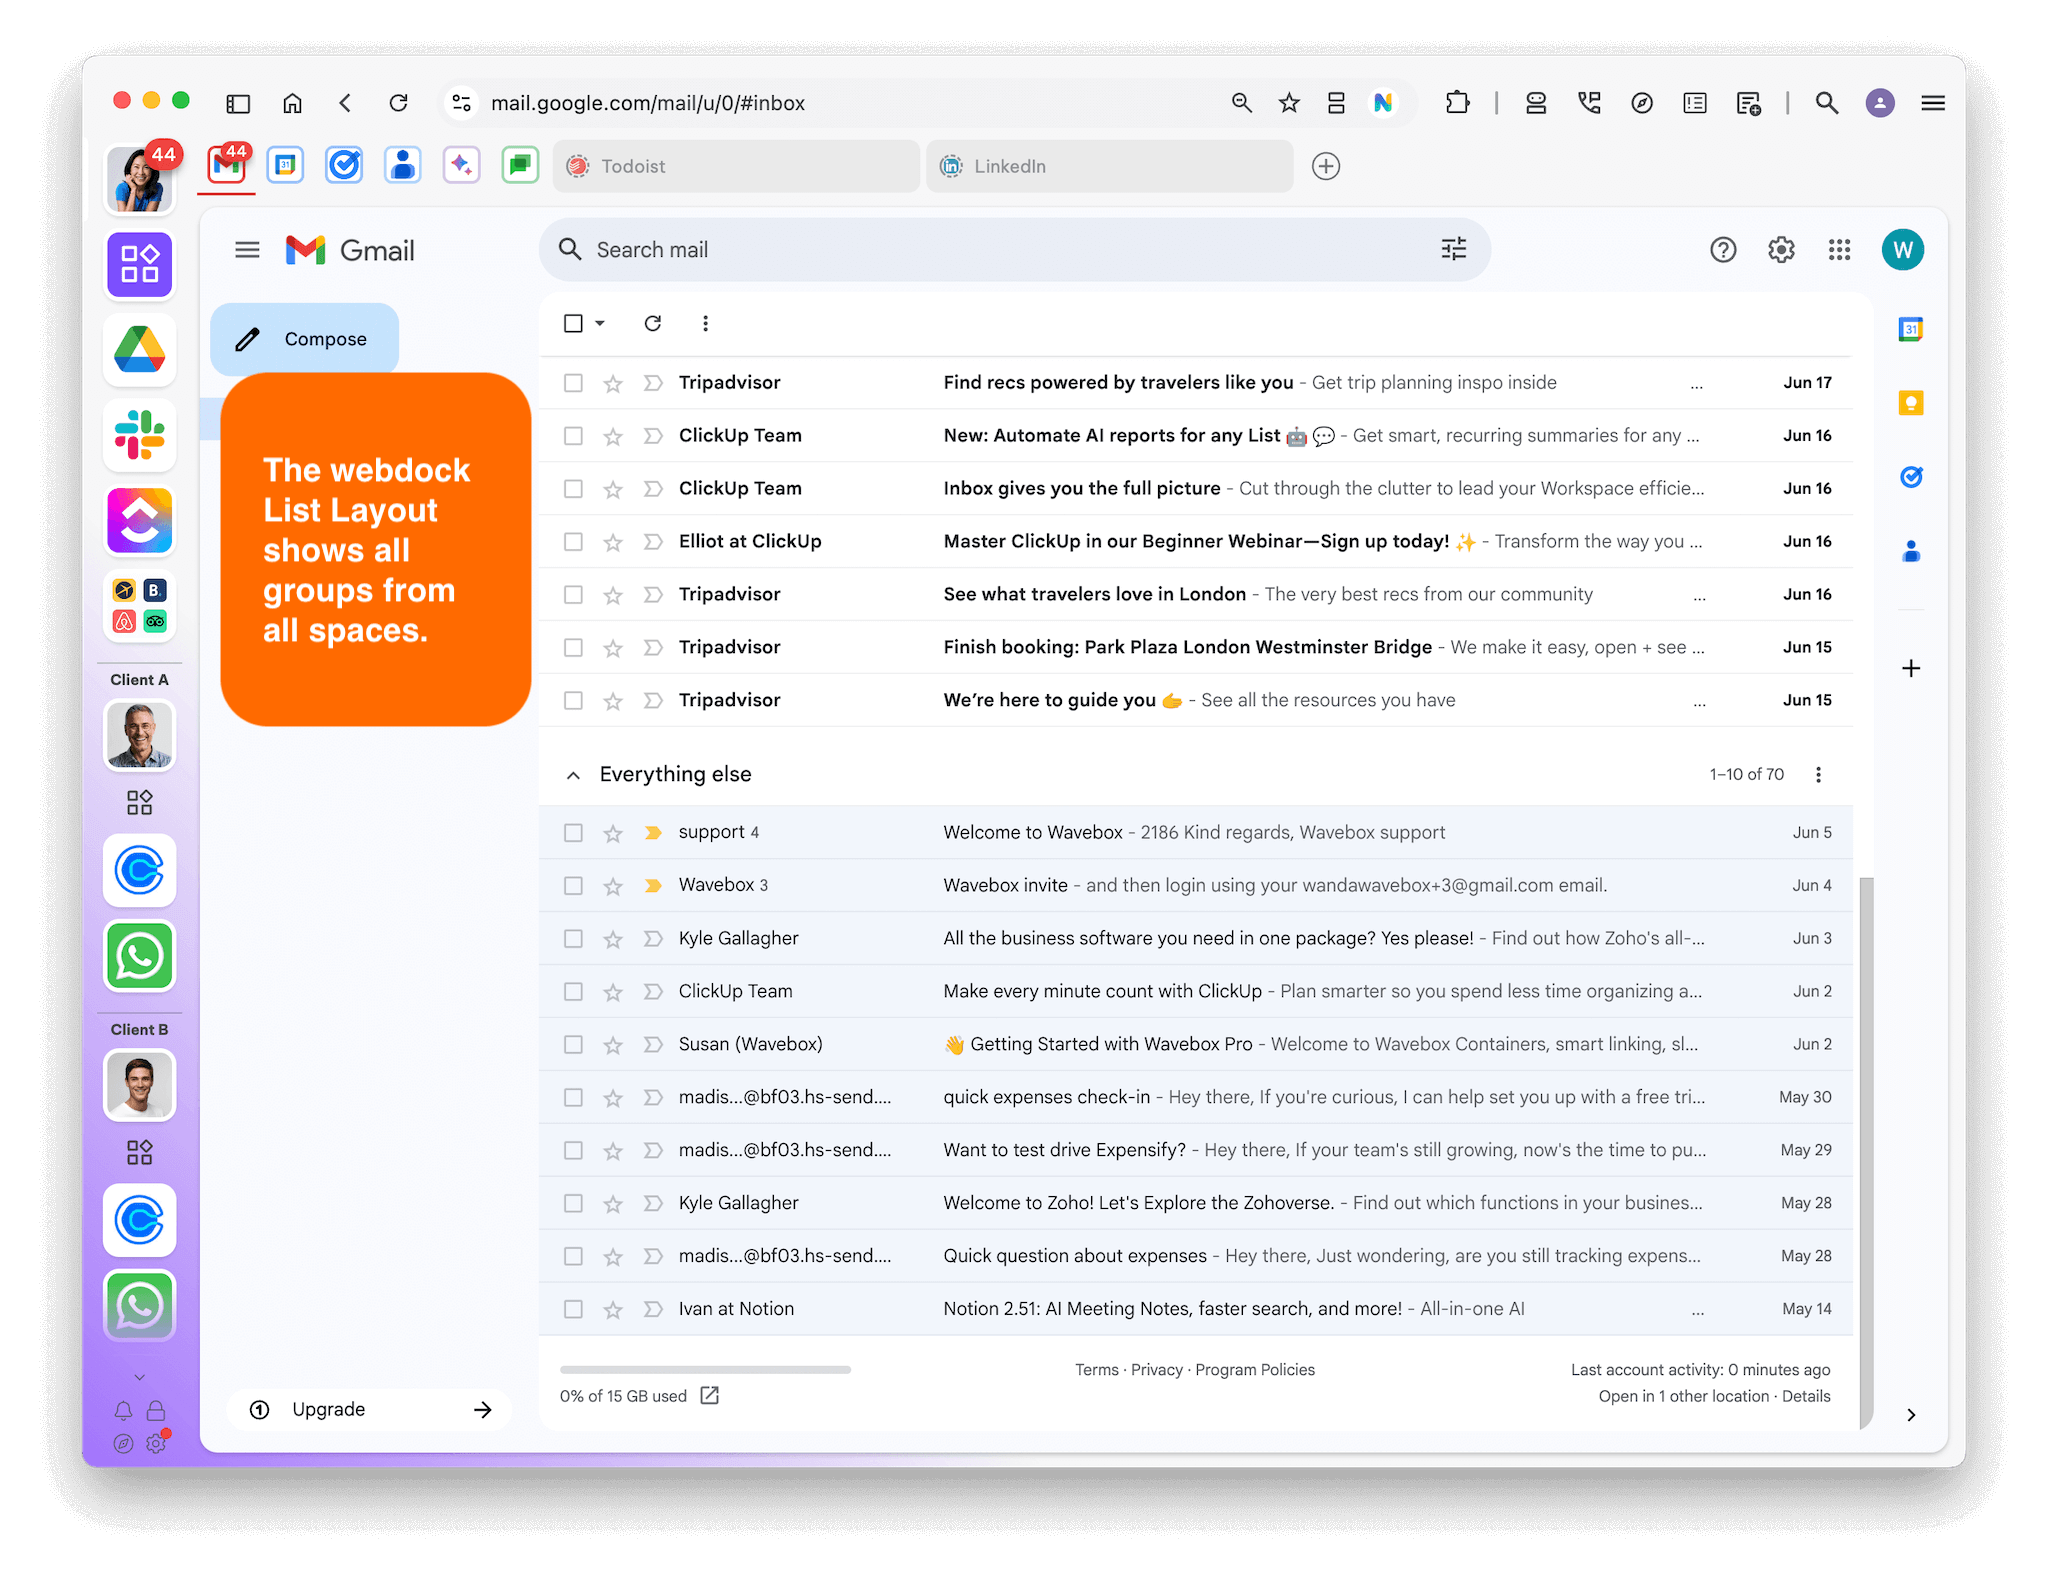Viewport: 2048px width, 1576px height.
Task: Star the Wavebox invite email
Action: pos(613,886)
